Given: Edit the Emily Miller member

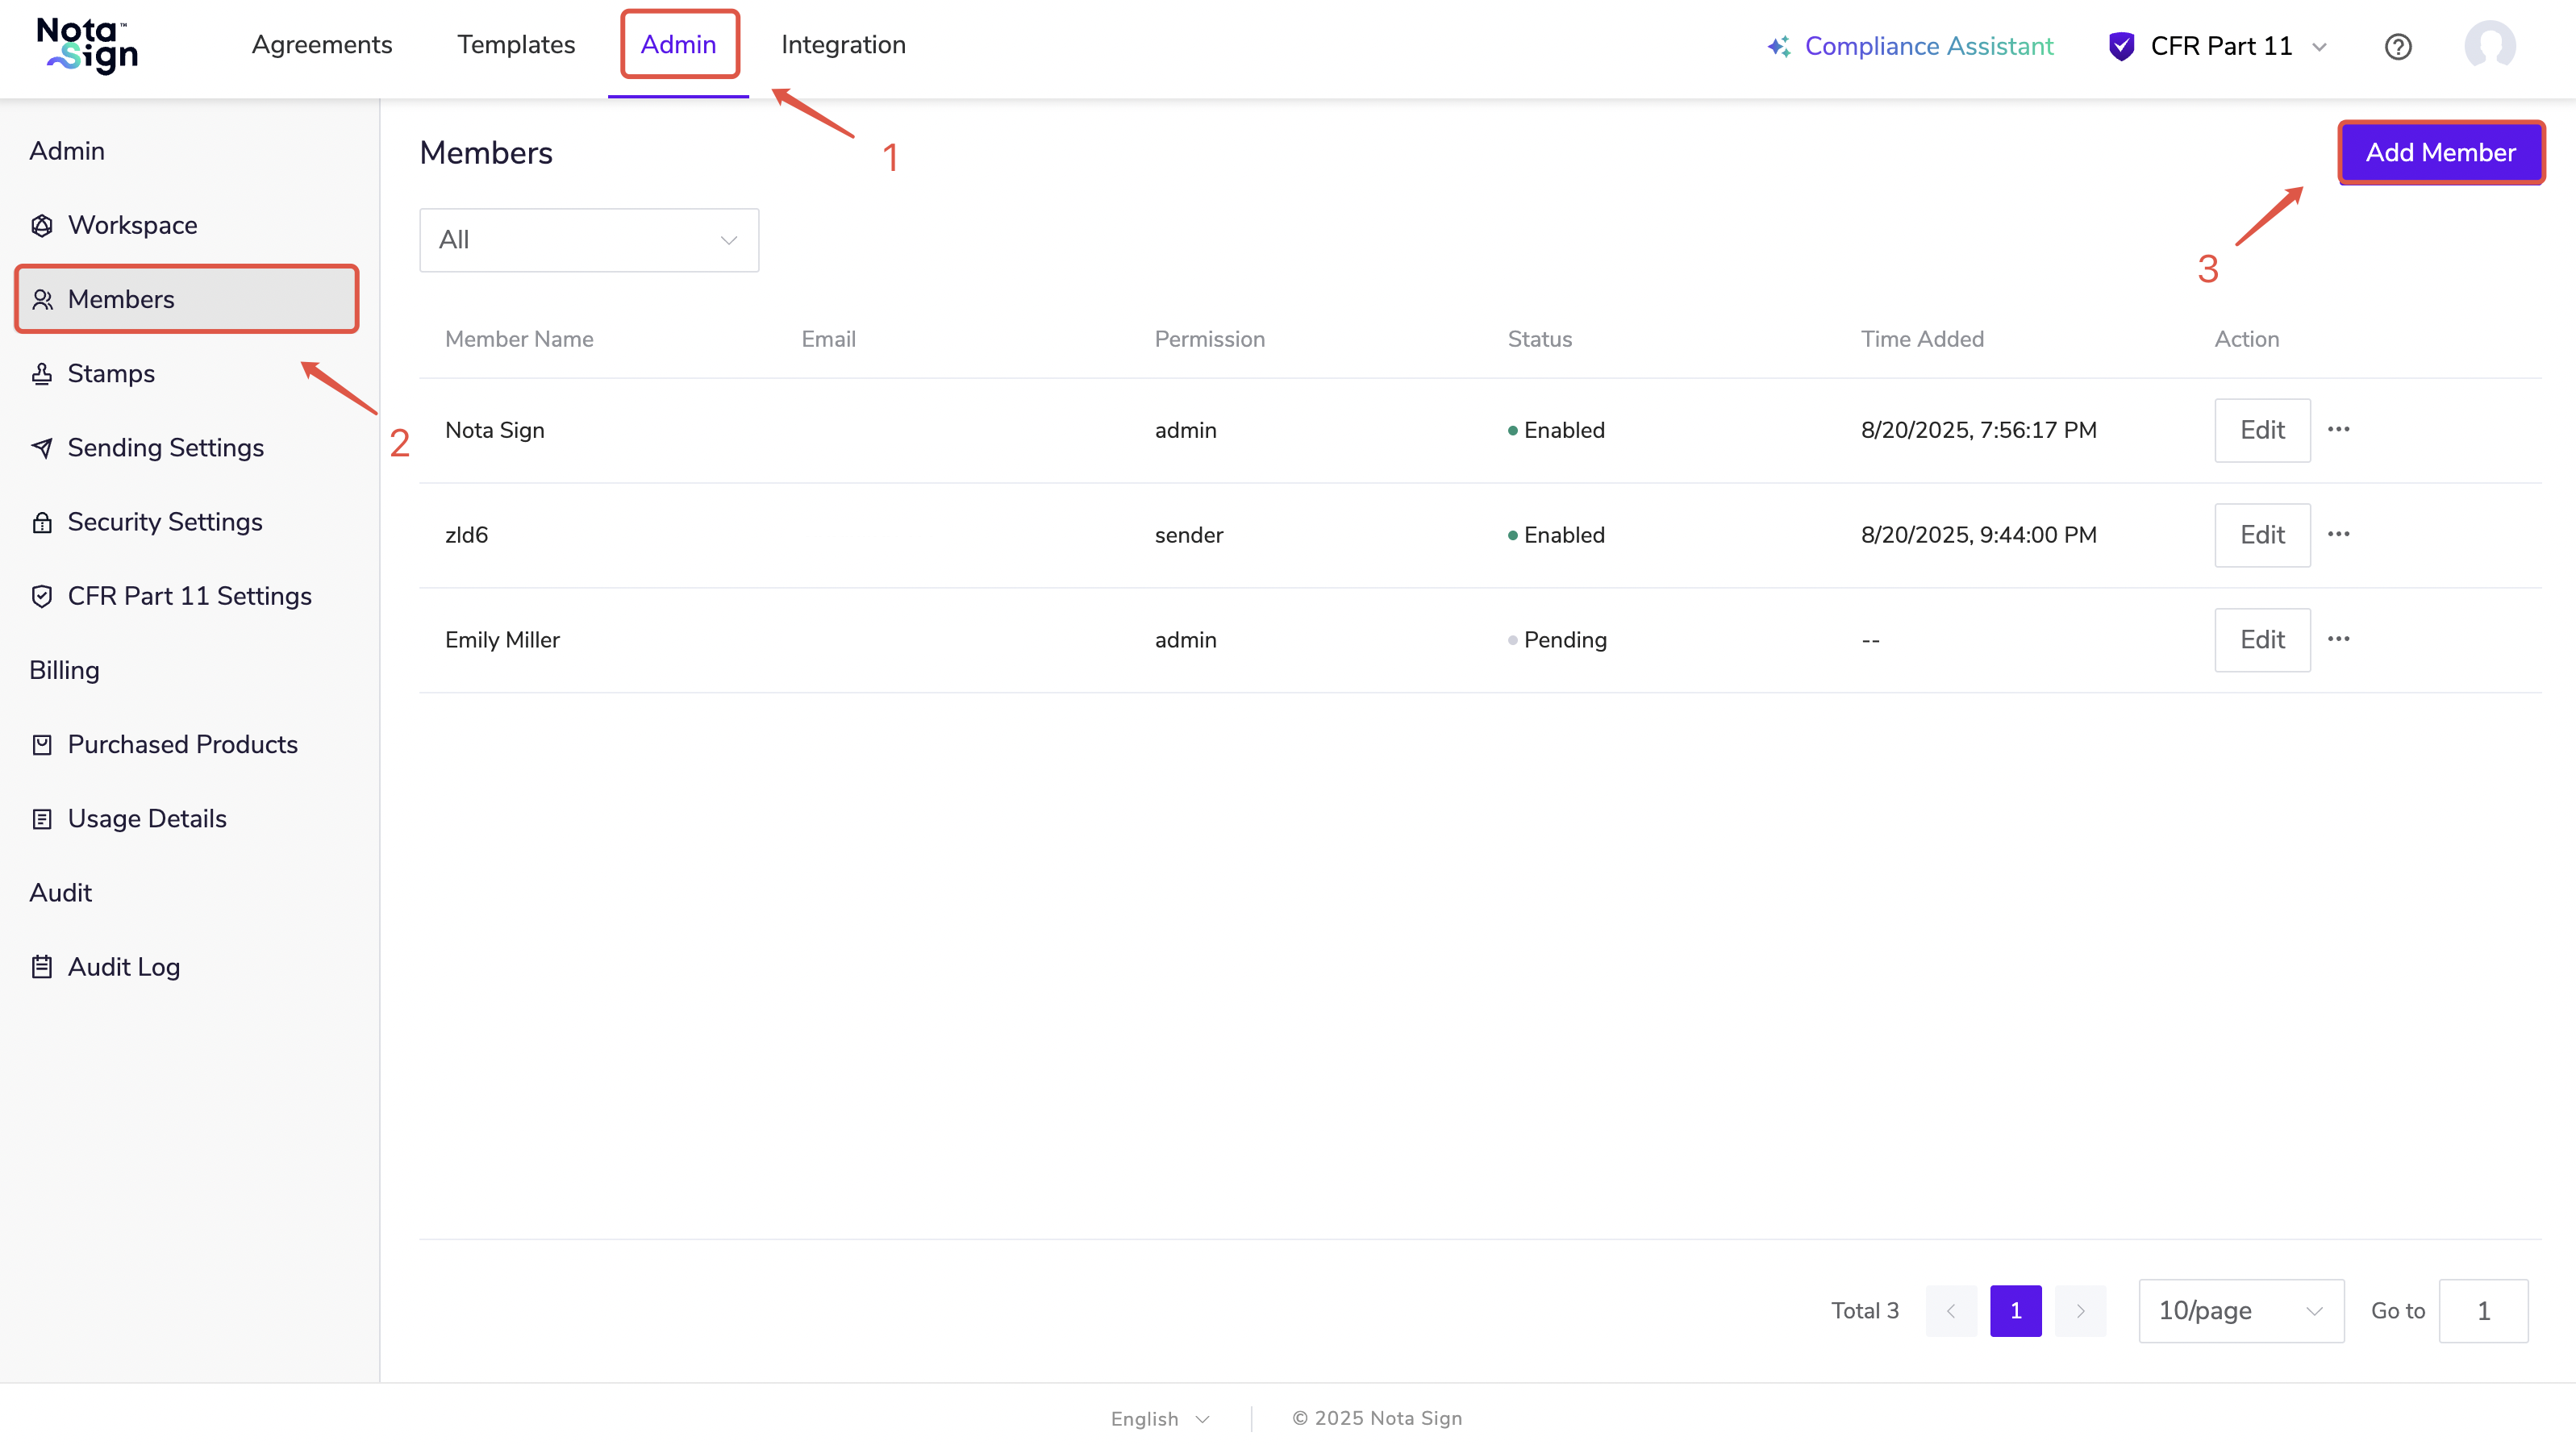Looking at the screenshot, I should pos(2261,640).
